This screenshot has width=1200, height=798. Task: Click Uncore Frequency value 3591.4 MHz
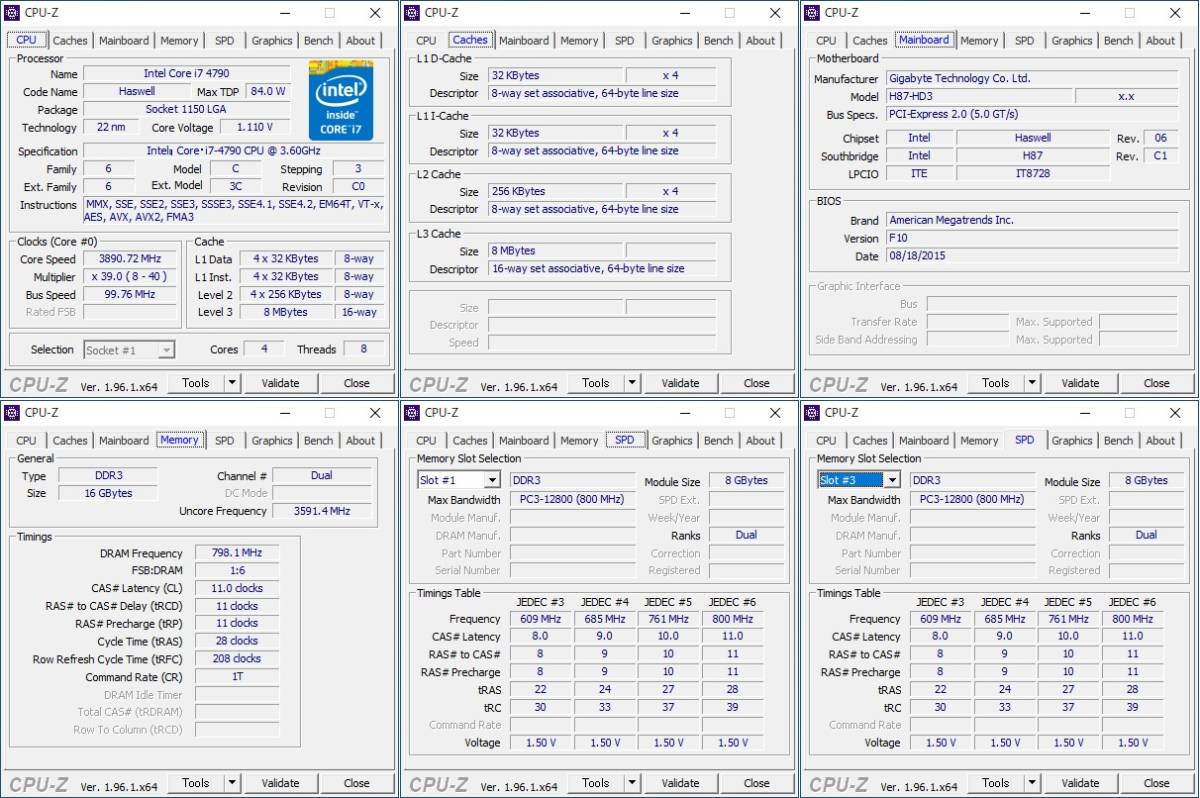pyautogui.click(x=322, y=511)
